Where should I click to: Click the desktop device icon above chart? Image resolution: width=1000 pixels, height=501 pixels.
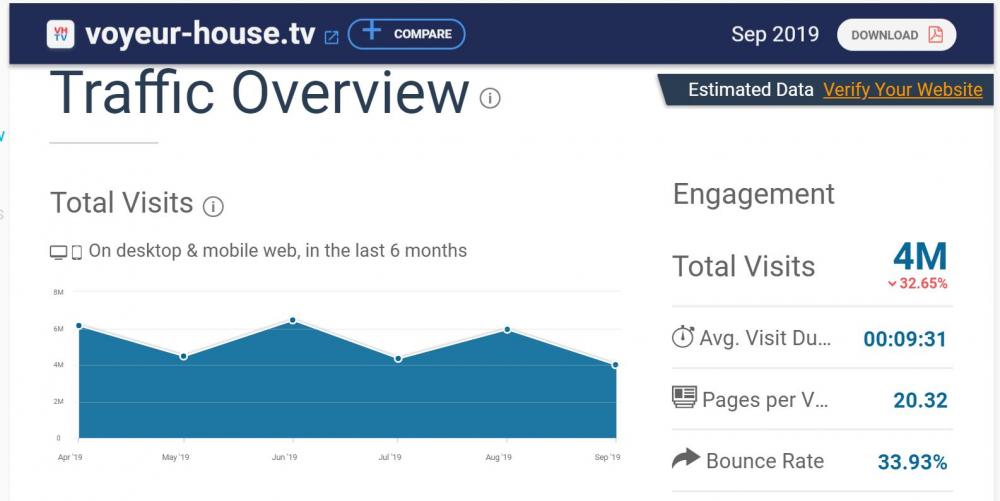59,252
